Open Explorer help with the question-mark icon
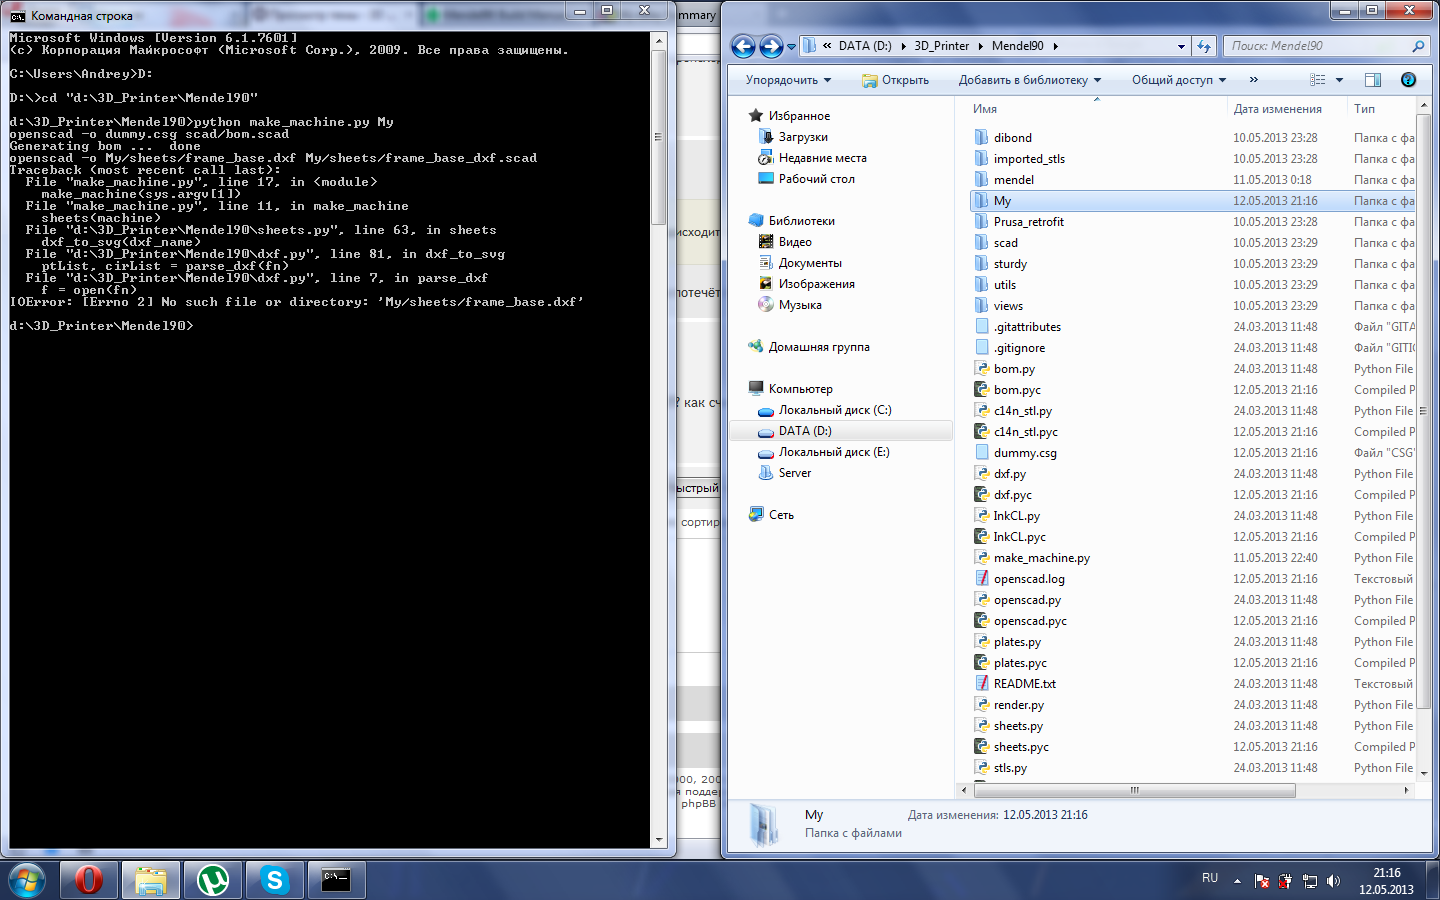Image resolution: width=1440 pixels, height=900 pixels. (x=1408, y=80)
